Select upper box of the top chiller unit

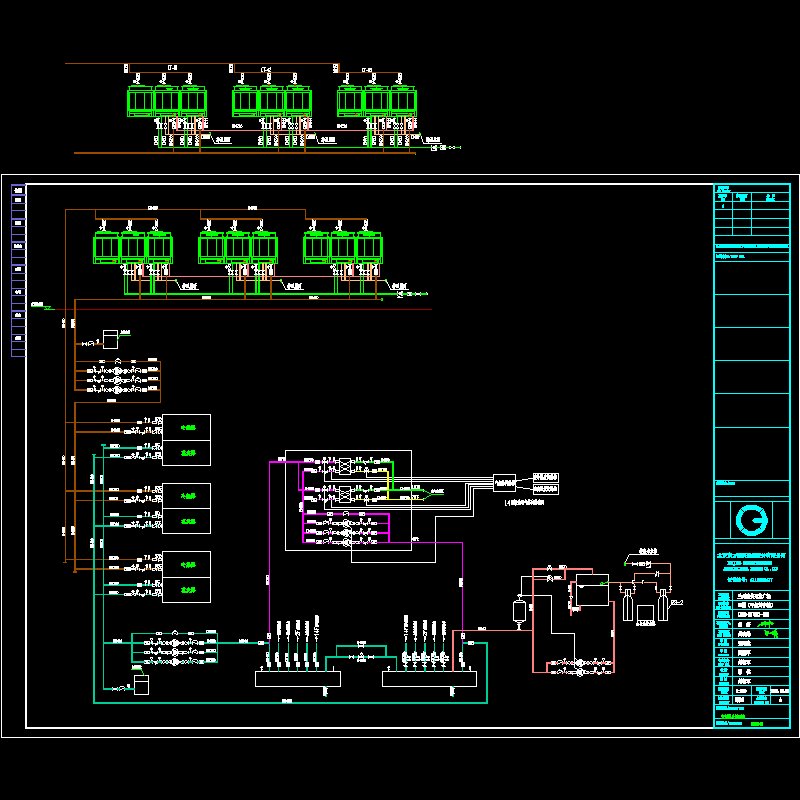[x=186, y=427]
